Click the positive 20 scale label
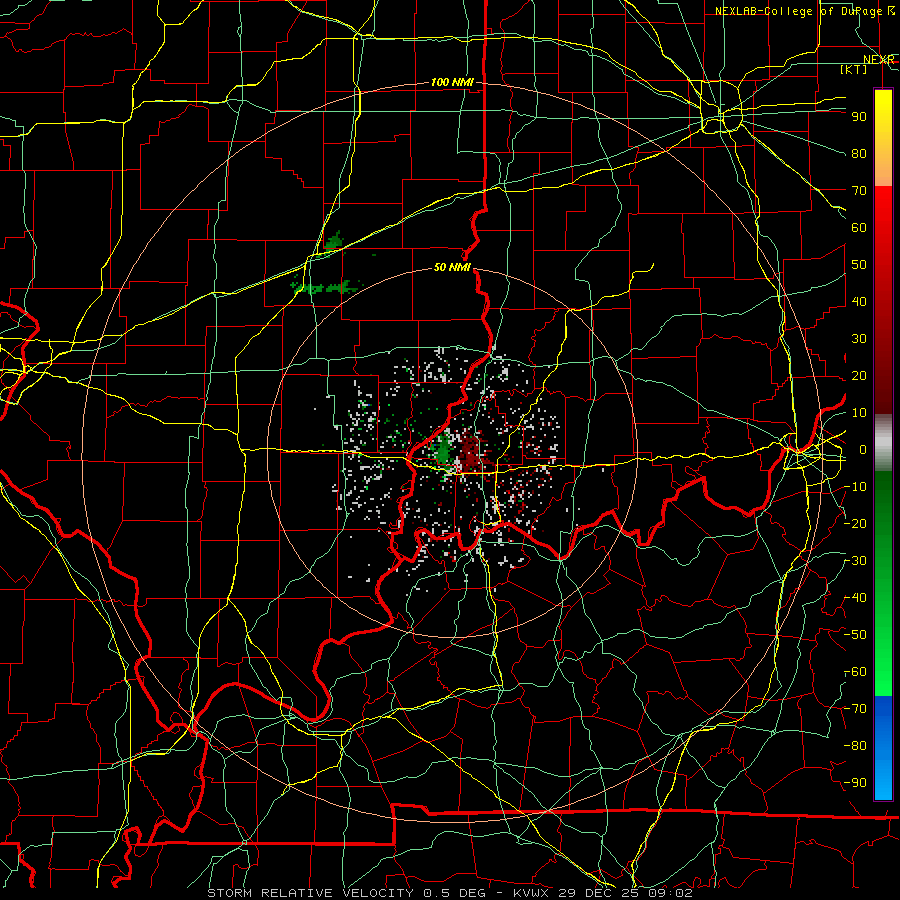The image size is (900, 900). (859, 375)
